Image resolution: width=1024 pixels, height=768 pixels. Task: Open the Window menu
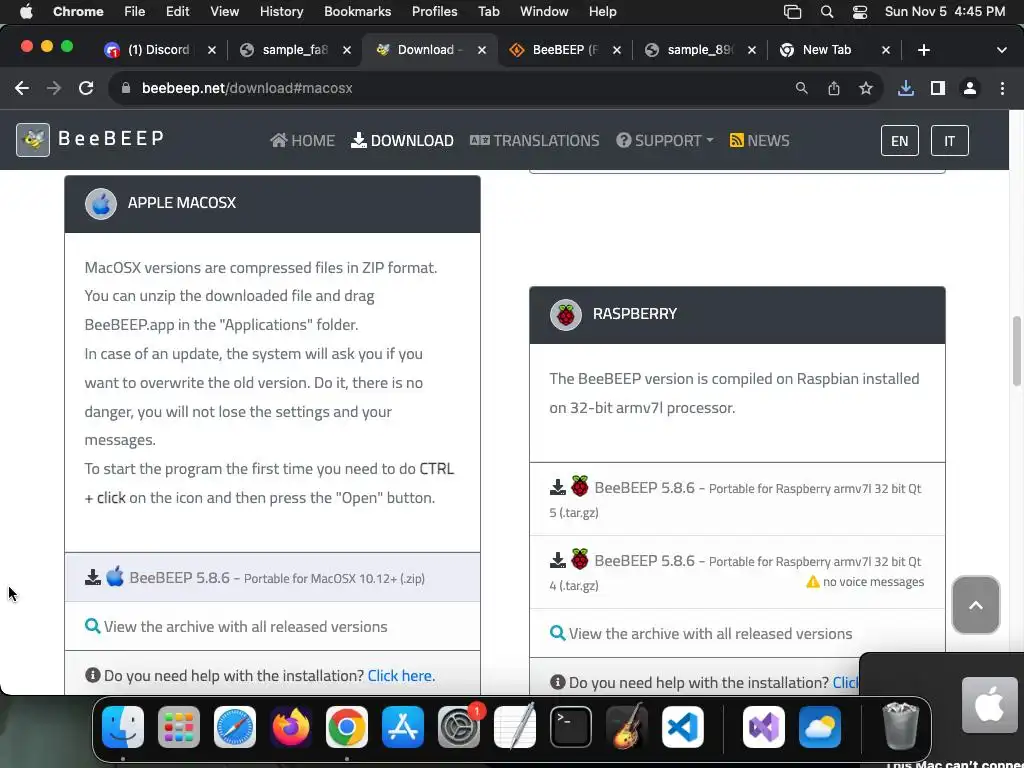(x=544, y=11)
